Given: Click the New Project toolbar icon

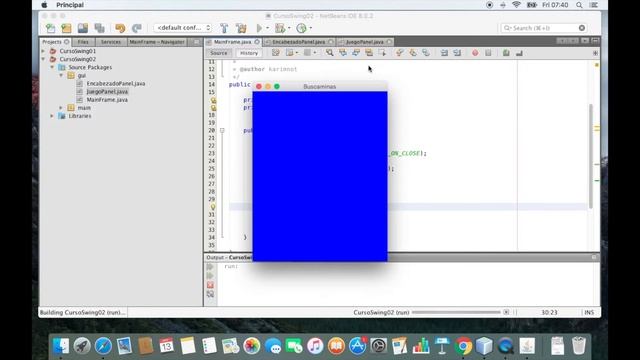Looking at the screenshot, I should point(66,28).
